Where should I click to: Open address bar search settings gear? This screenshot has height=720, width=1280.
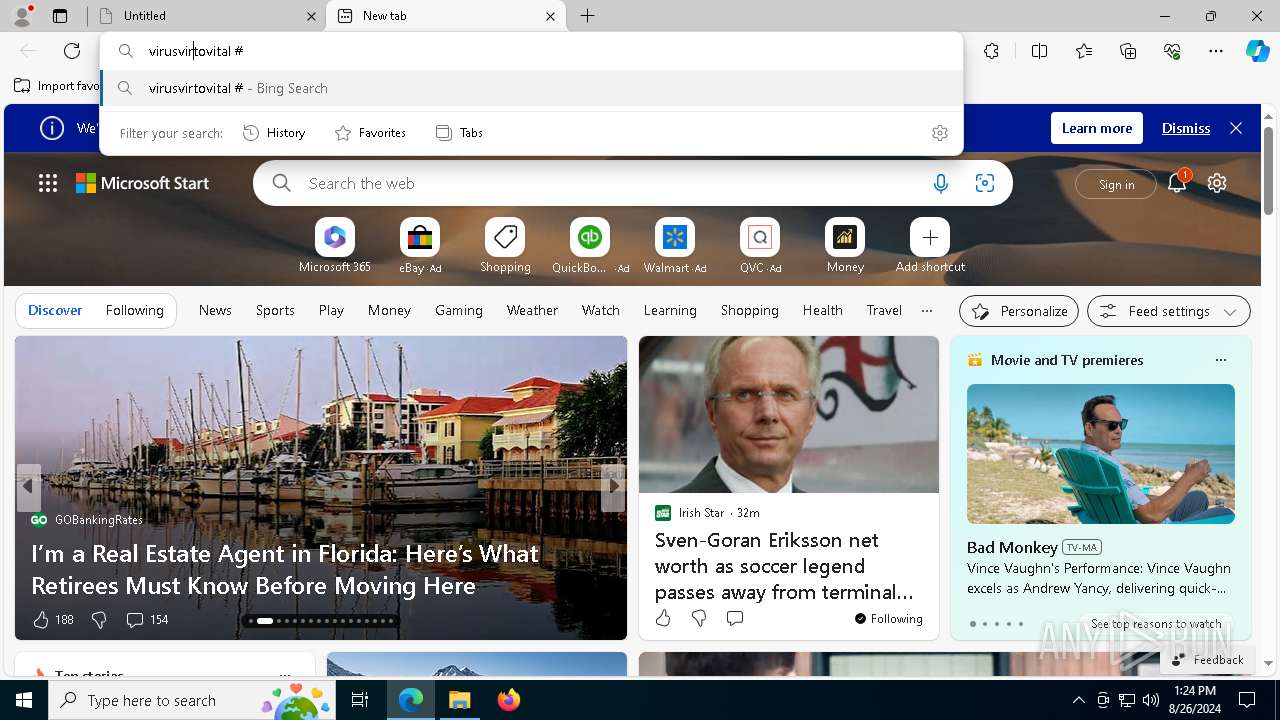pyautogui.click(x=940, y=133)
